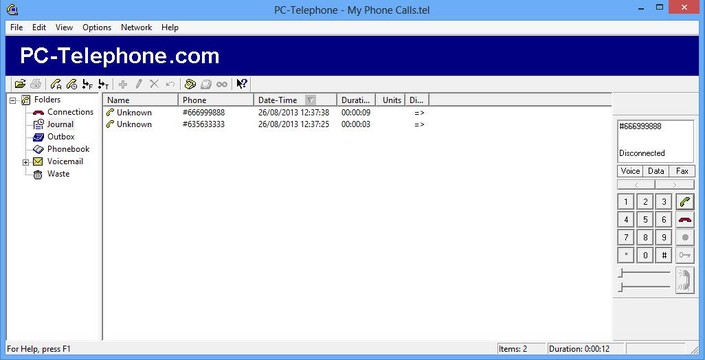705x360 pixels.
Task: Click the open file folder toolbar icon
Action: (x=20, y=84)
